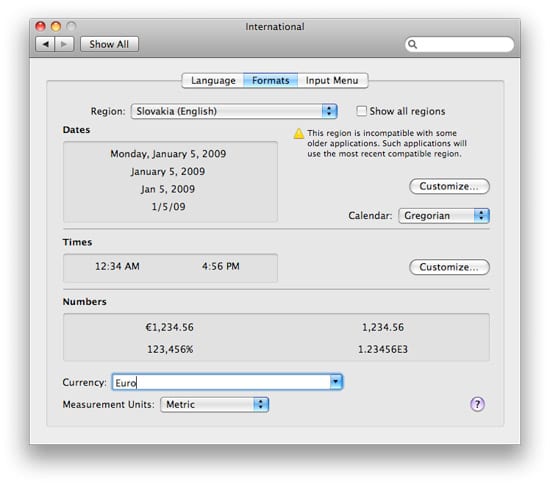The height and width of the screenshot is (485, 550).
Task: Click Customize button for Times
Action: coord(449,267)
